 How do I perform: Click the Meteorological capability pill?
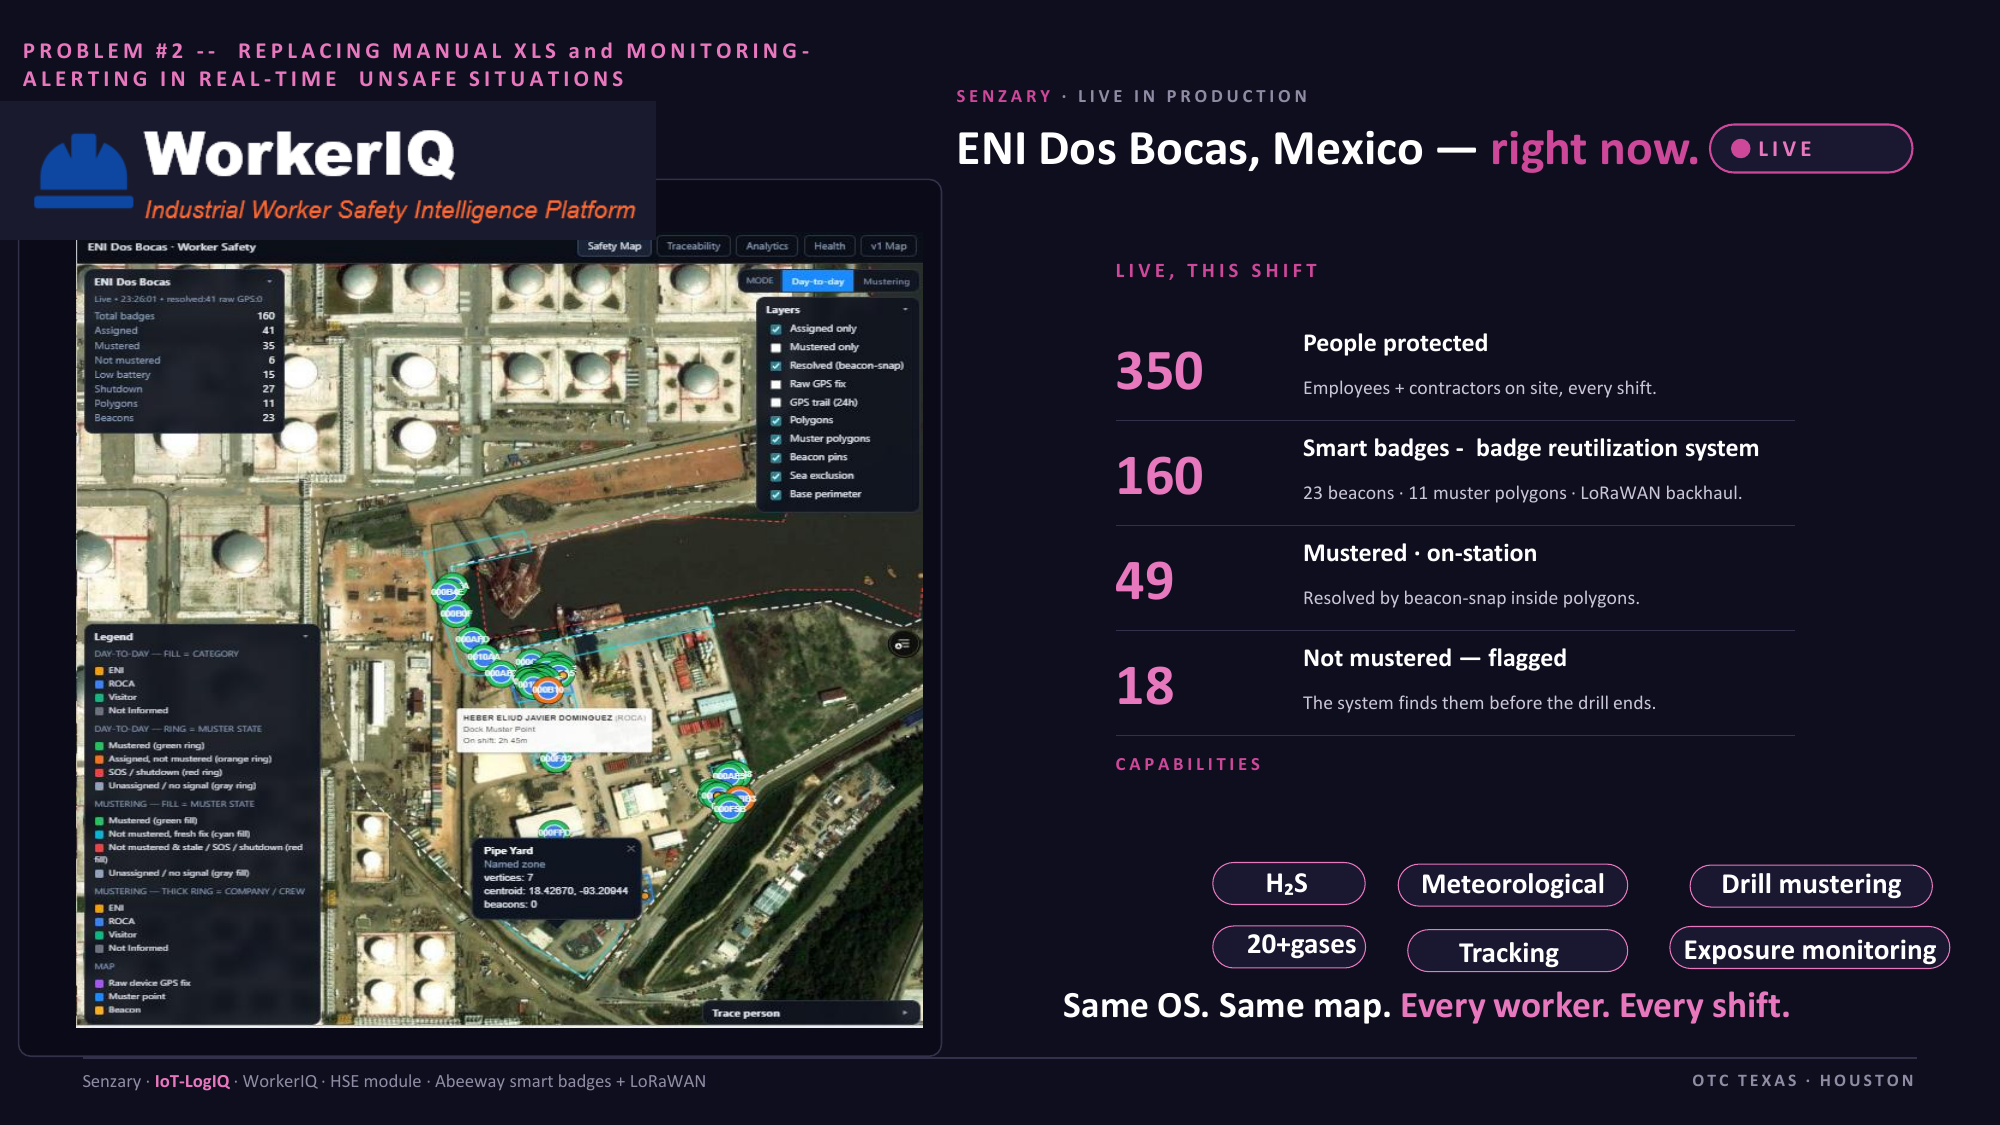tap(1513, 884)
